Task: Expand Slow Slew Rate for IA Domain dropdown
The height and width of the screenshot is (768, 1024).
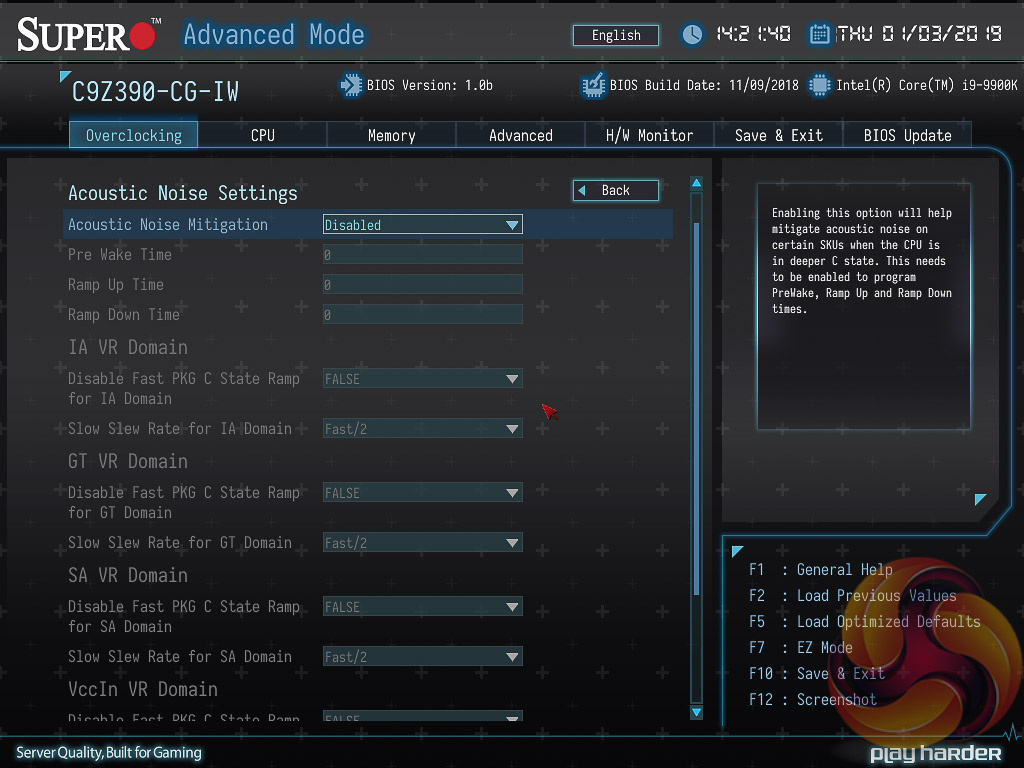Action: [x=422, y=429]
